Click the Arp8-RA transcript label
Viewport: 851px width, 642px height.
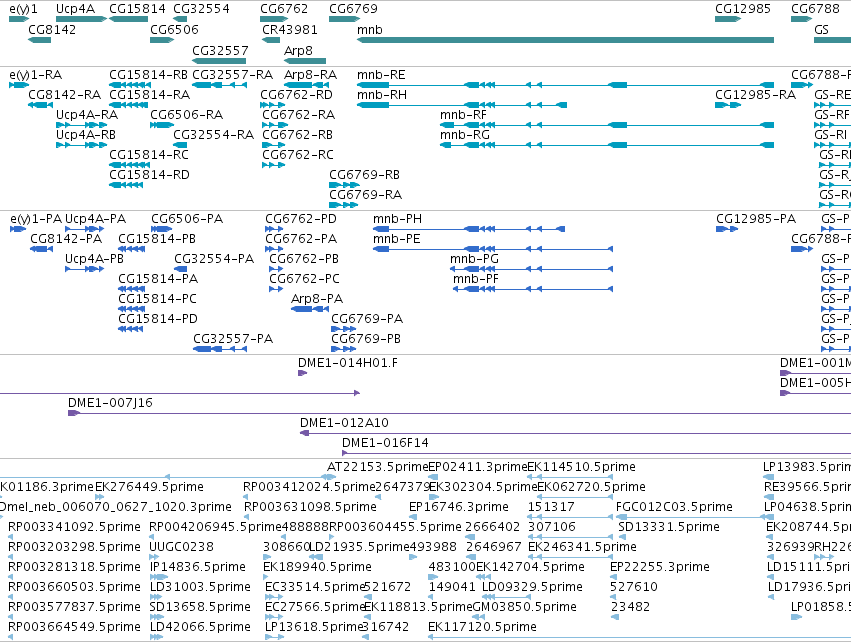(310, 75)
